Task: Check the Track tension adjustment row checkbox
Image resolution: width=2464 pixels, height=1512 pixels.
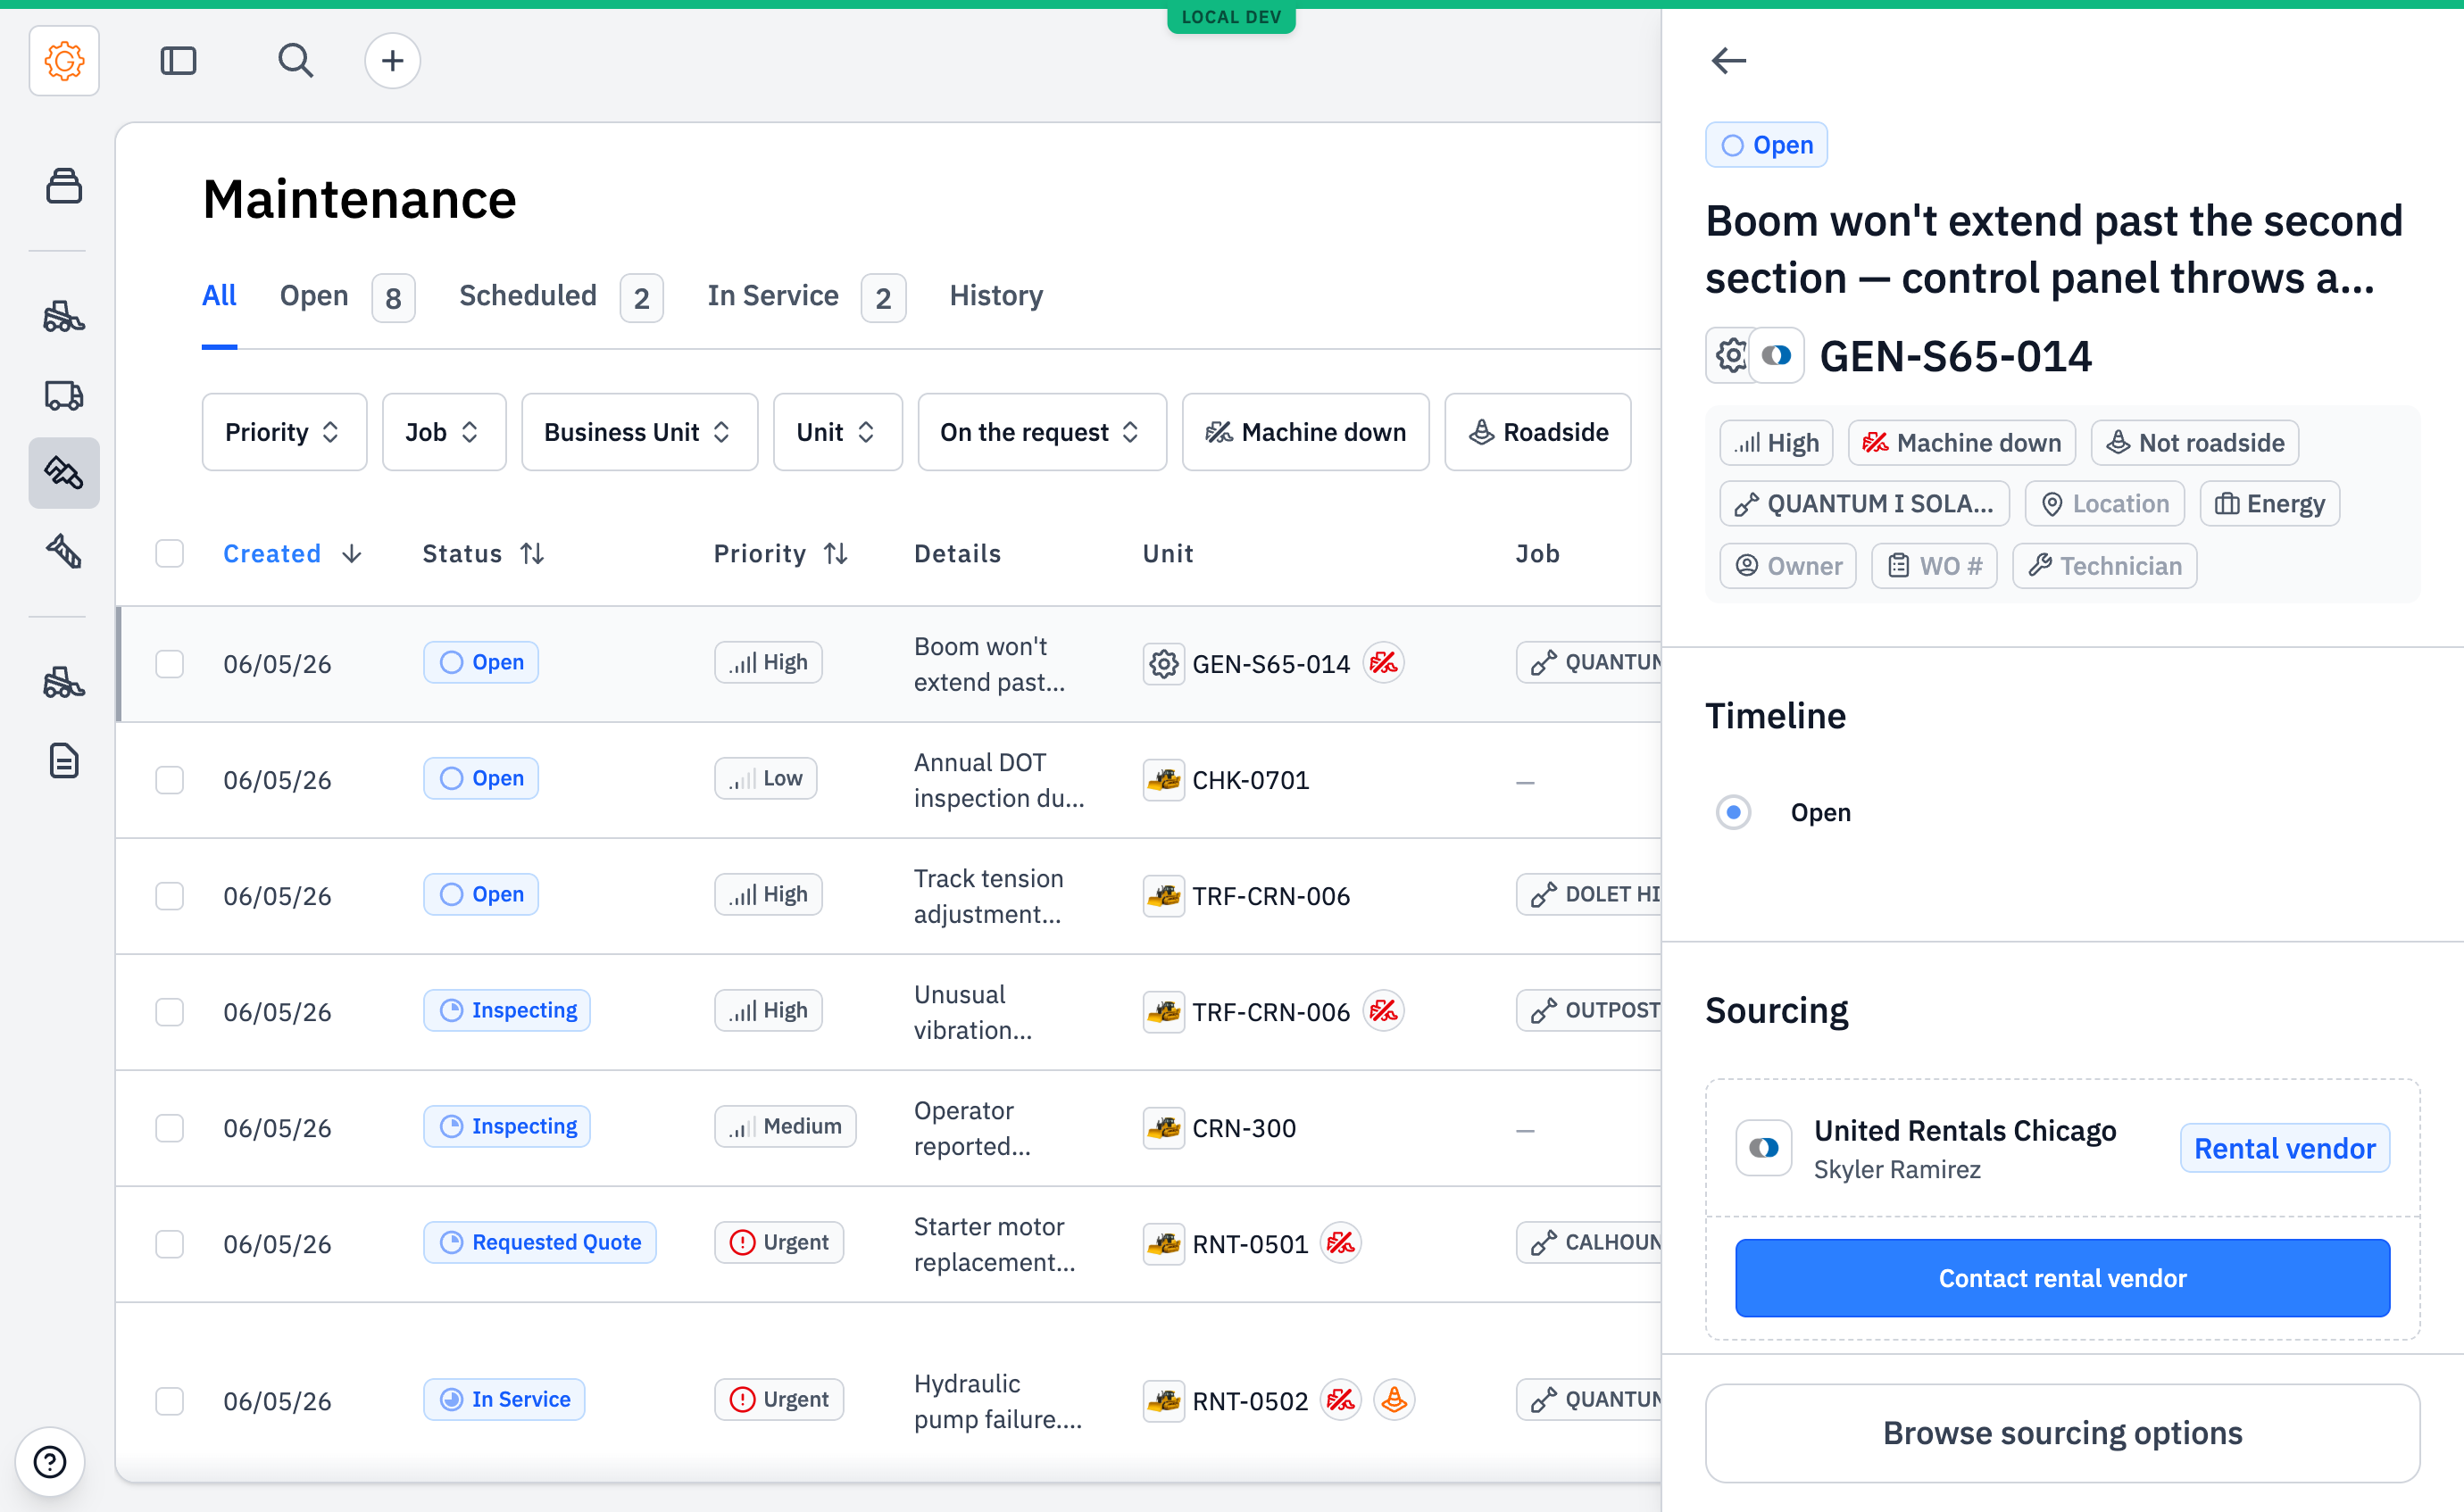Action: click(170, 896)
